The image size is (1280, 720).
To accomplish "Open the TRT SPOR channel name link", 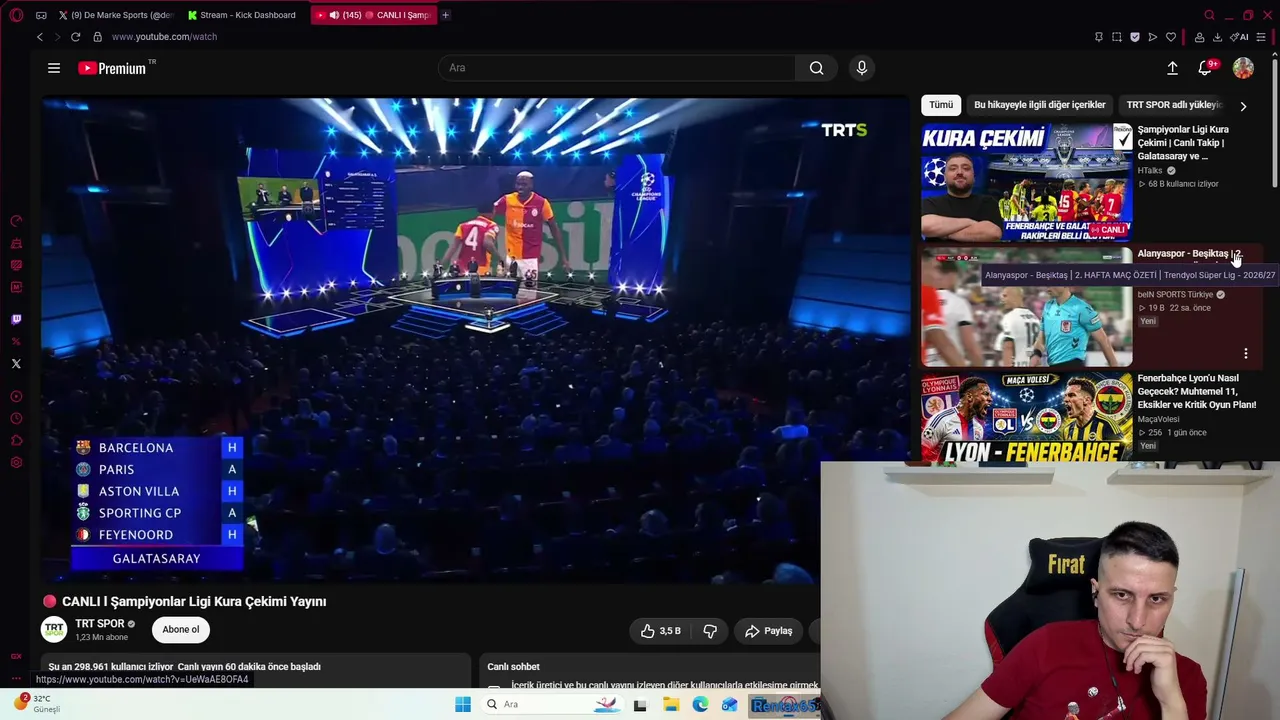I will tap(100, 624).
